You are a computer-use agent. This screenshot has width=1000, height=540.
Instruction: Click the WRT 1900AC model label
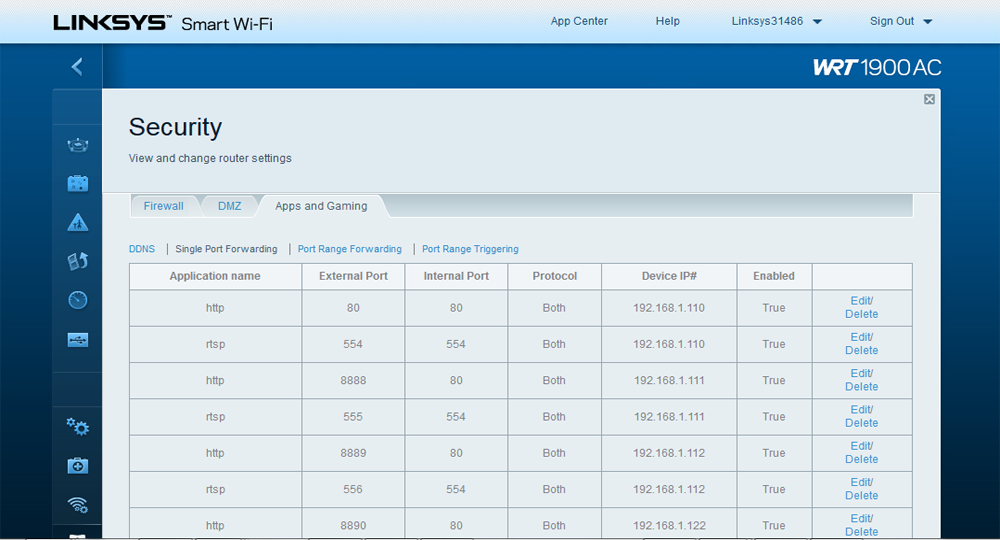click(877, 68)
